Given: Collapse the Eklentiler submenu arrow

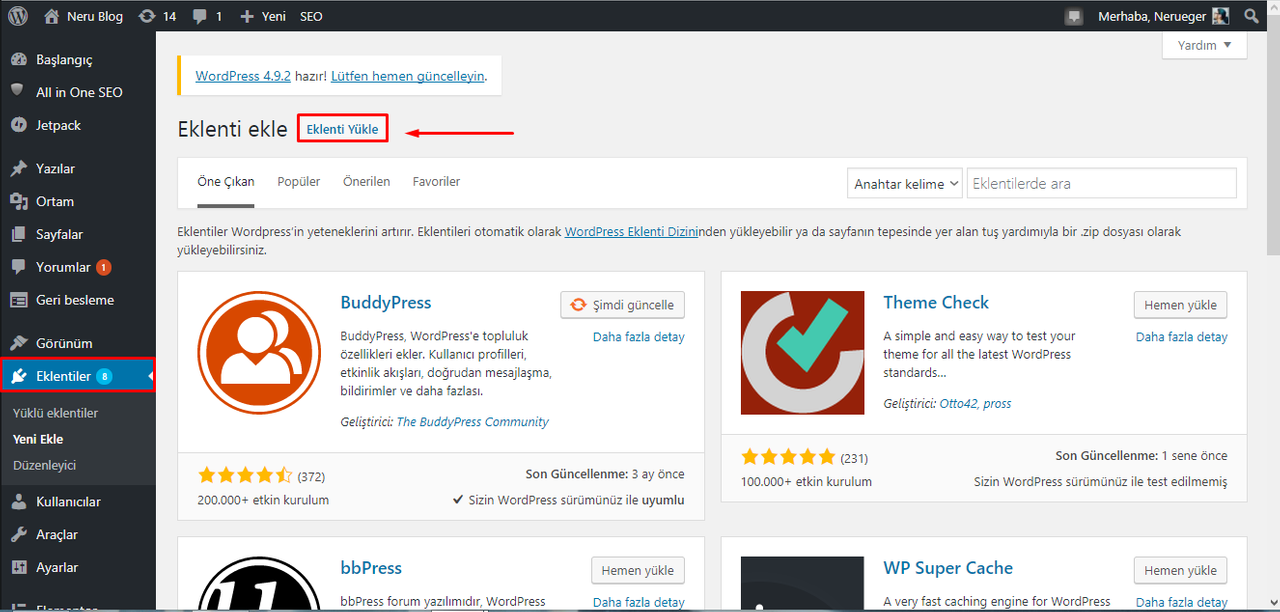Looking at the screenshot, I should click(x=151, y=376).
